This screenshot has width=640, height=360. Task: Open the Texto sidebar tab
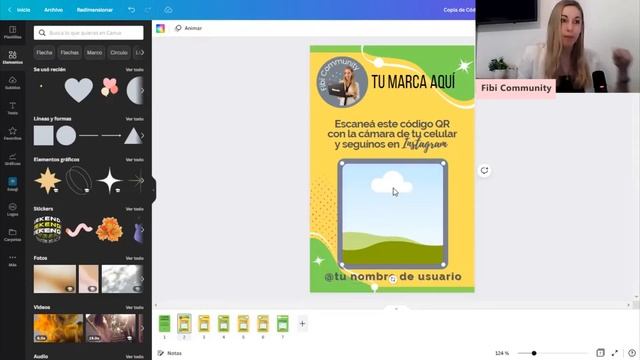(x=13, y=108)
